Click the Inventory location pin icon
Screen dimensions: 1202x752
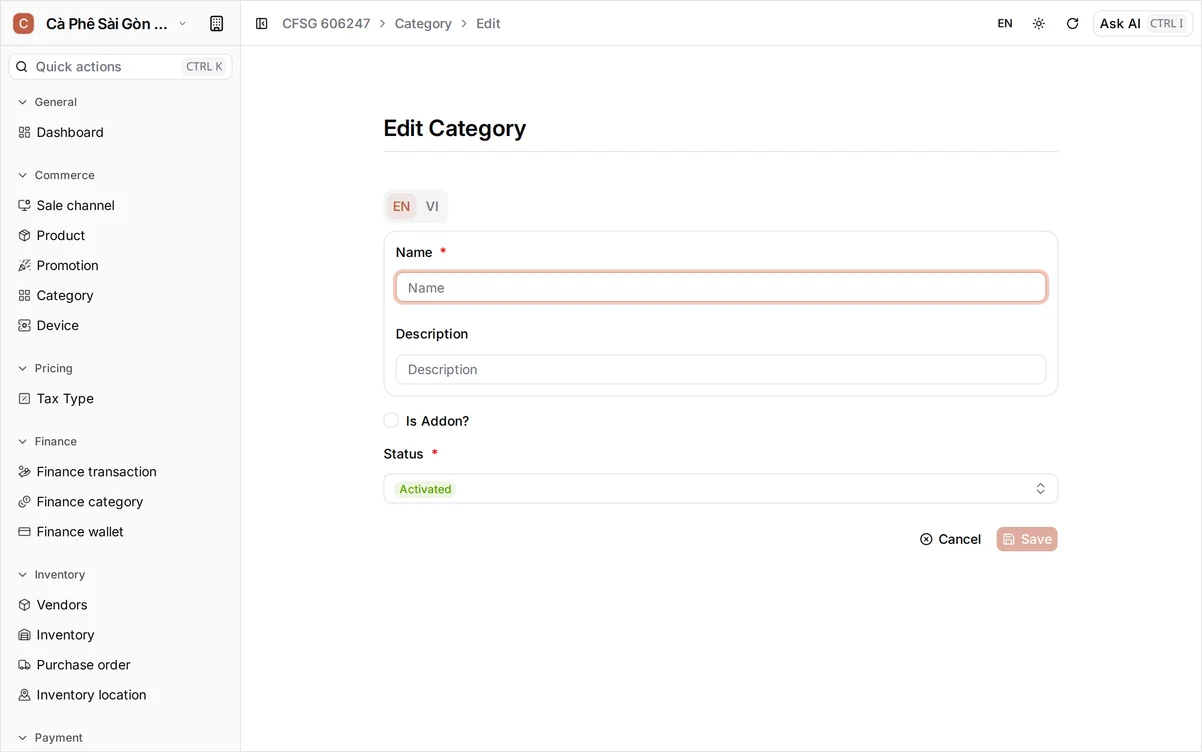click(25, 694)
